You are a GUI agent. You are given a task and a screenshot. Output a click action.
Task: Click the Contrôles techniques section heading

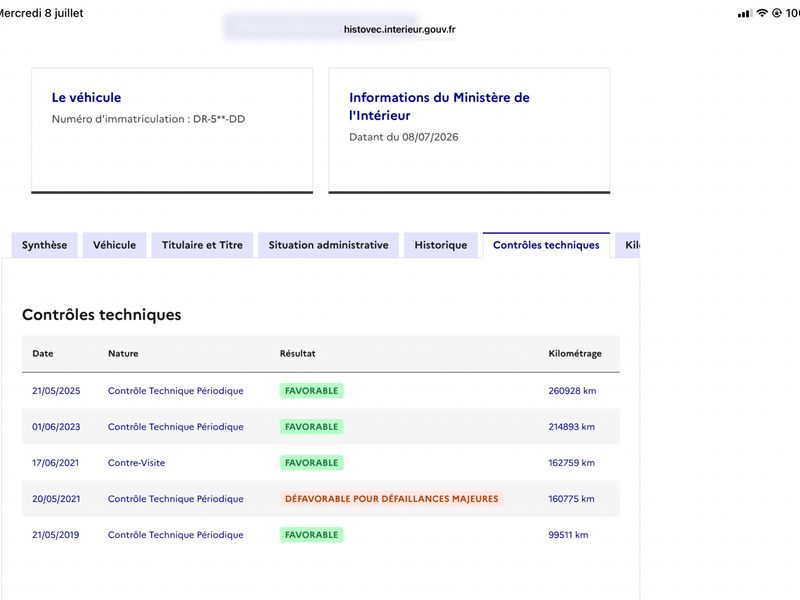point(102,315)
